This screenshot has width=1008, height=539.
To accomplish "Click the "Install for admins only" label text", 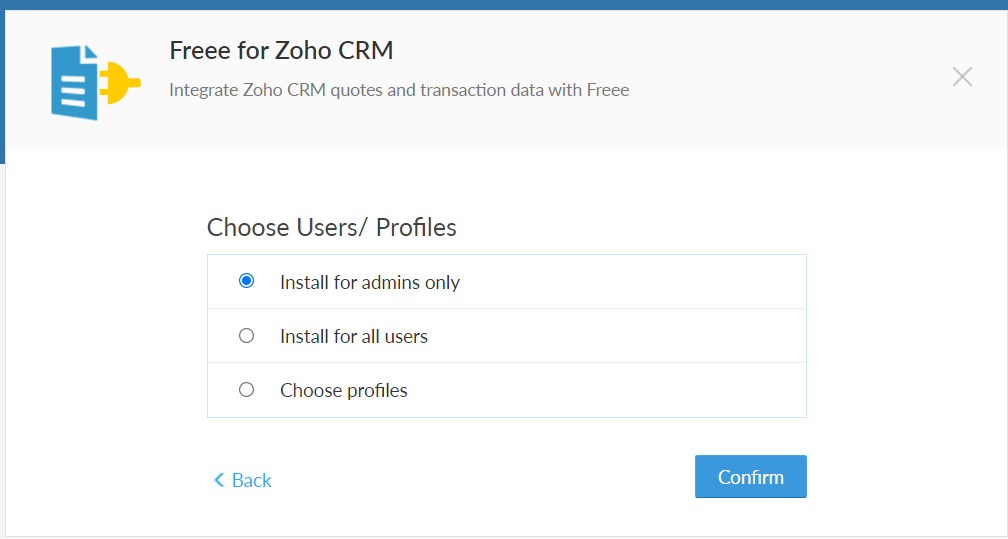I will pyautogui.click(x=370, y=283).
